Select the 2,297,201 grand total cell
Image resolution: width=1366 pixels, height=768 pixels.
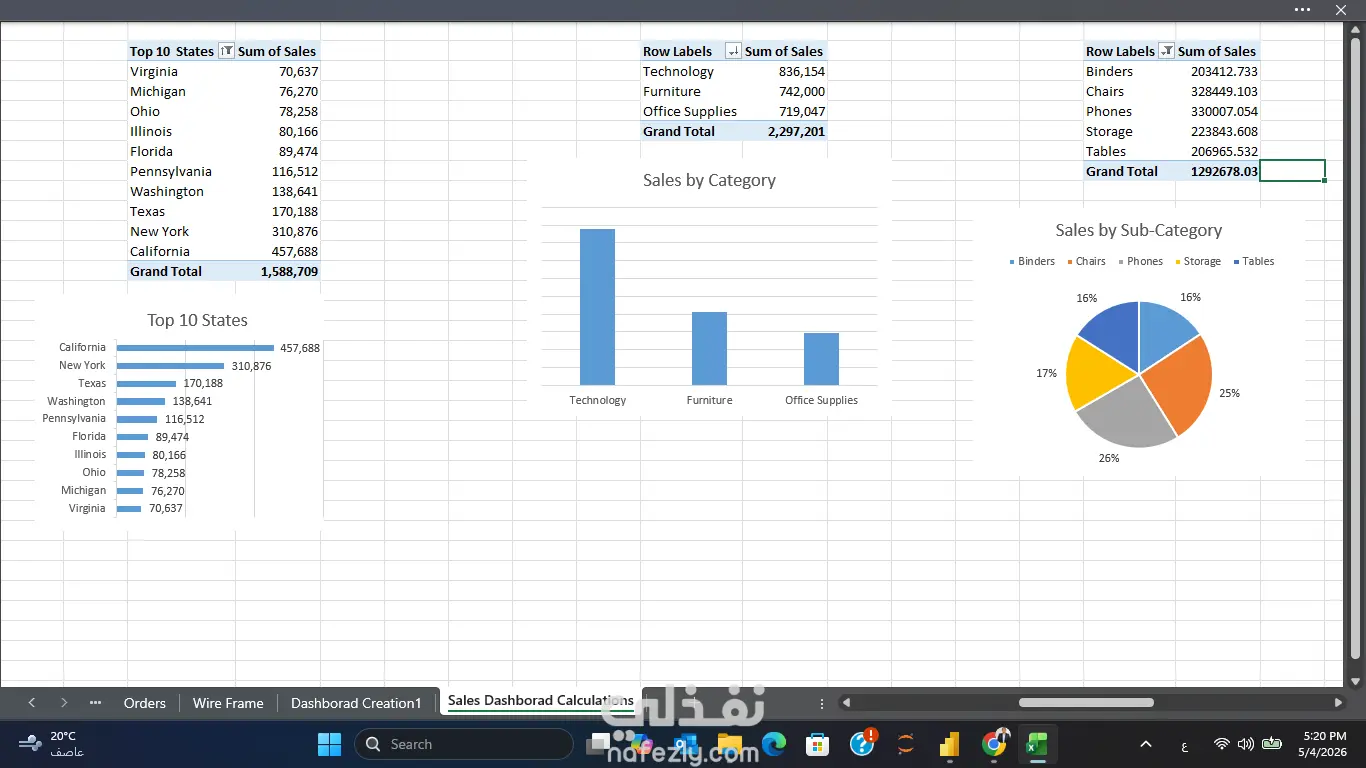coord(785,131)
